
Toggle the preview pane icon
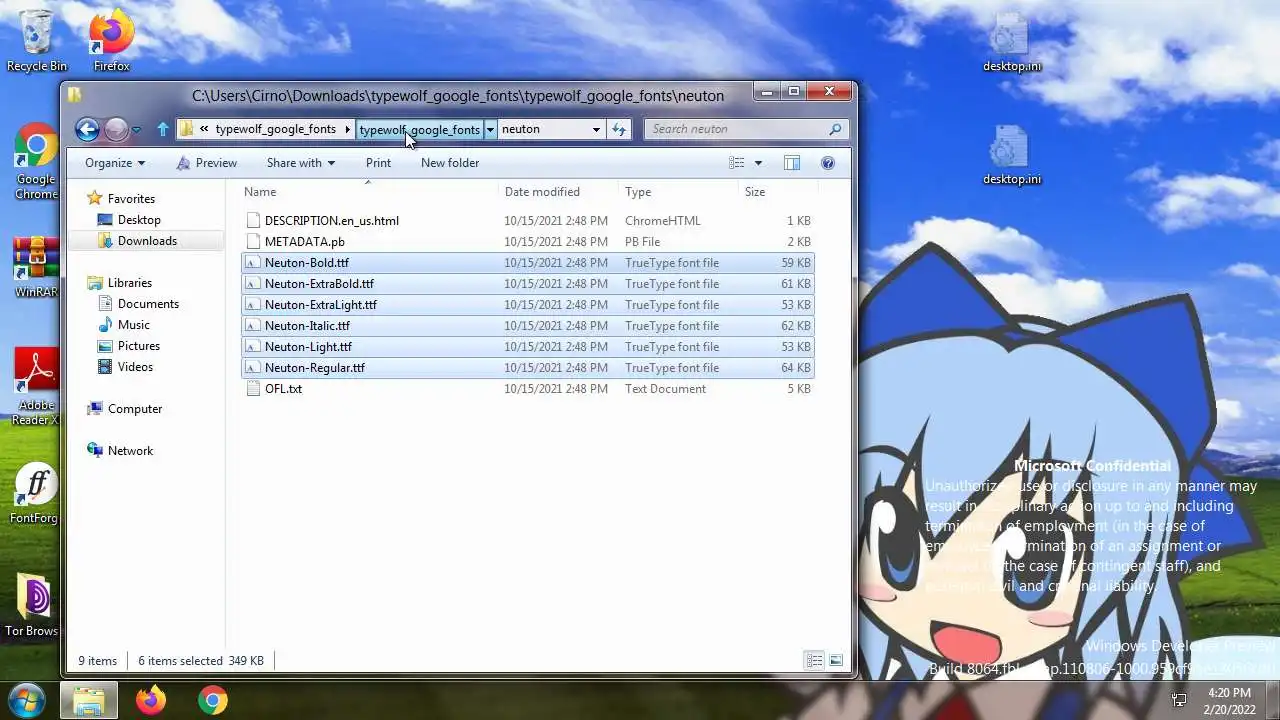click(x=792, y=163)
